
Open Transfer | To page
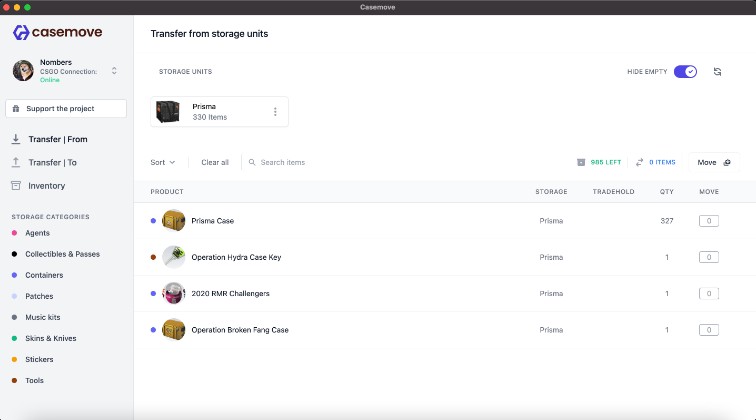coord(53,163)
